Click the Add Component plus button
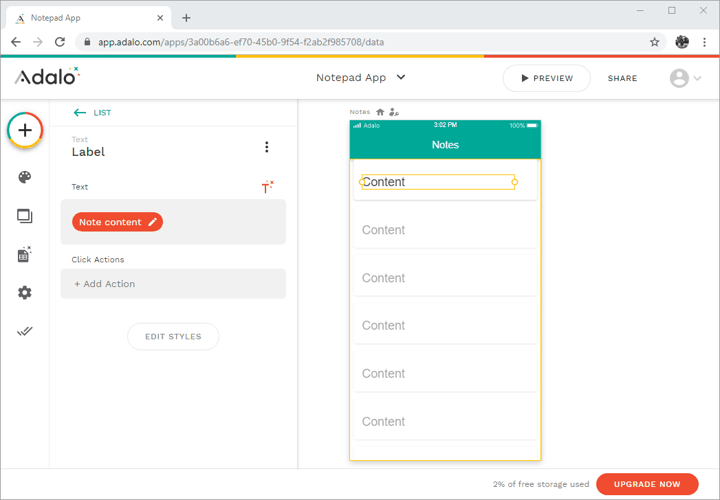The image size is (720, 500). click(x=25, y=130)
